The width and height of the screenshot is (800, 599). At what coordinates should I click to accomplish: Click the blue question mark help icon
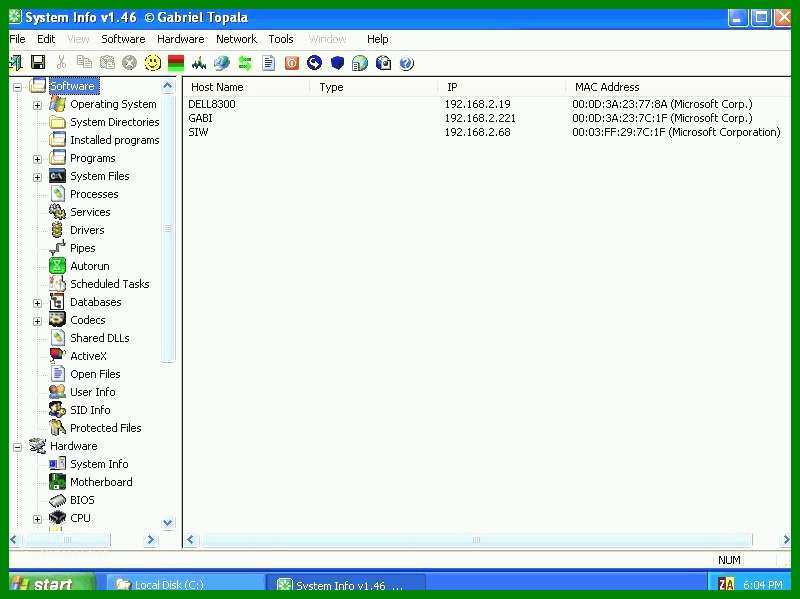point(407,63)
